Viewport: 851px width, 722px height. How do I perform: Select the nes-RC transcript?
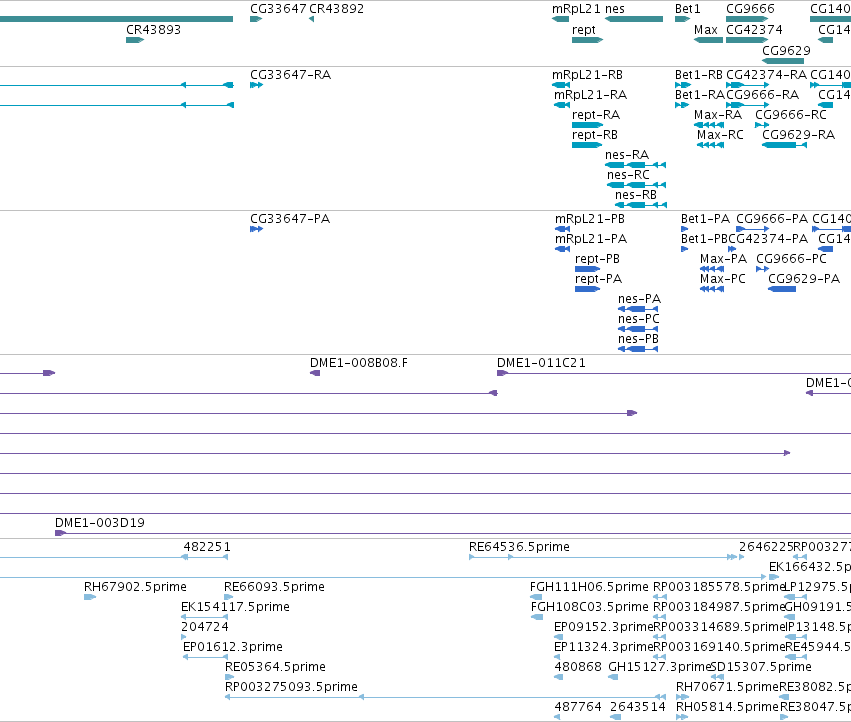628,175
